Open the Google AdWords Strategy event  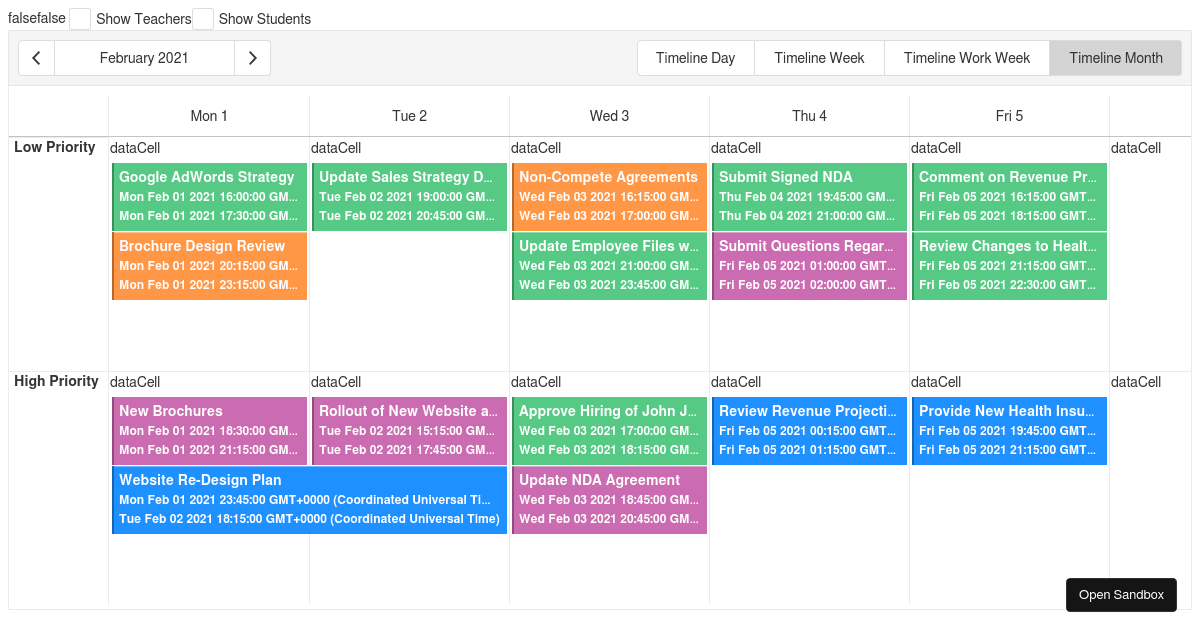pos(208,196)
